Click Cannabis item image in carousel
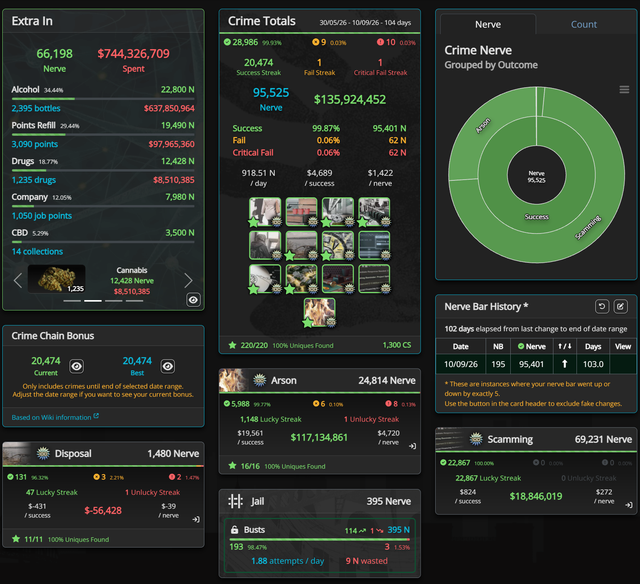This screenshot has height=584, width=640. click(x=56, y=279)
